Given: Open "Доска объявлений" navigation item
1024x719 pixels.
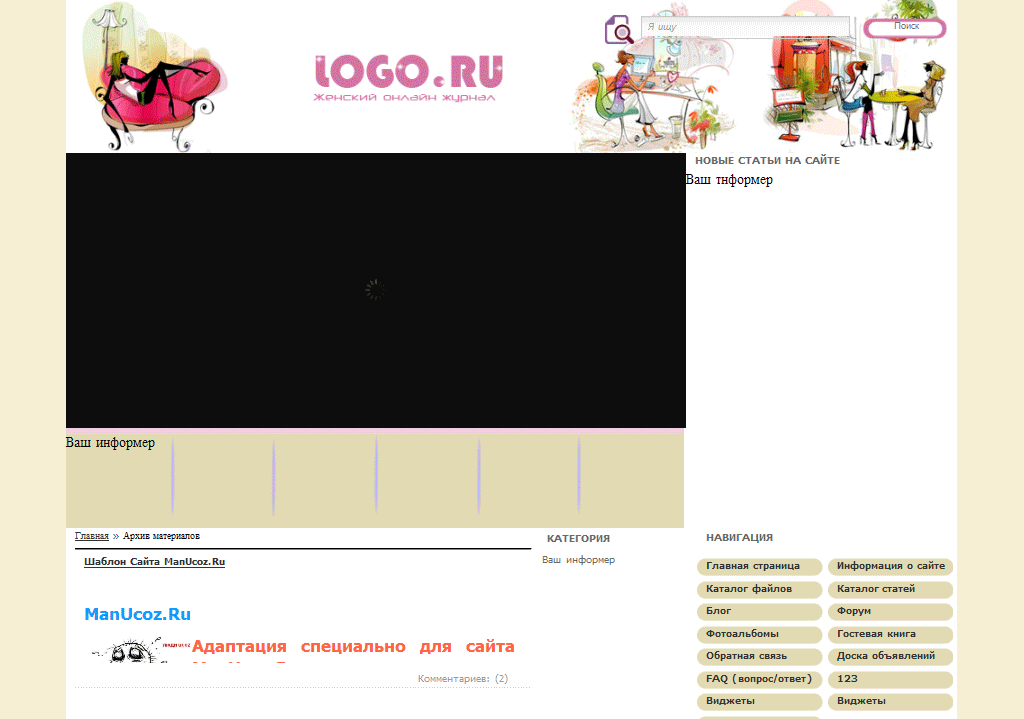Looking at the screenshot, I should click(890, 656).
